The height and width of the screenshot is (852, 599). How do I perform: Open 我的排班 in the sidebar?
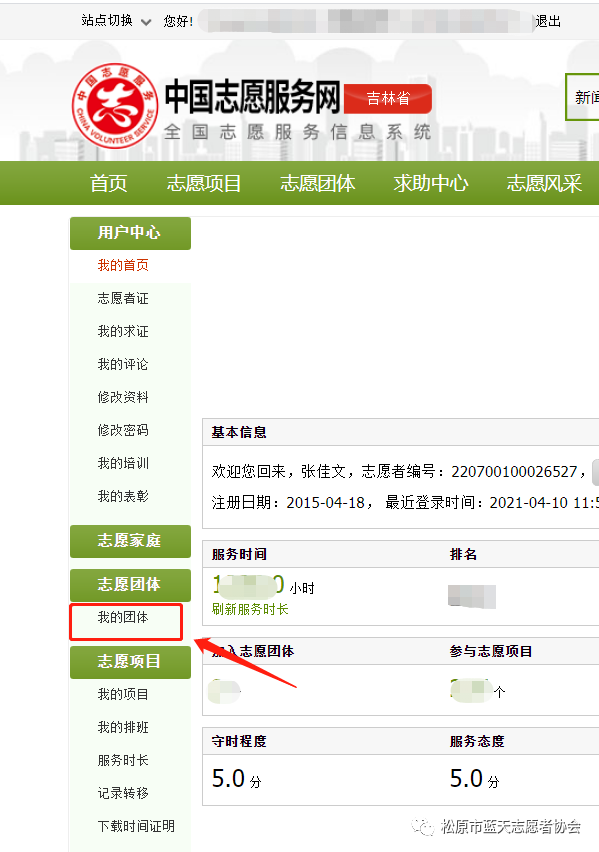coord(123,728)
